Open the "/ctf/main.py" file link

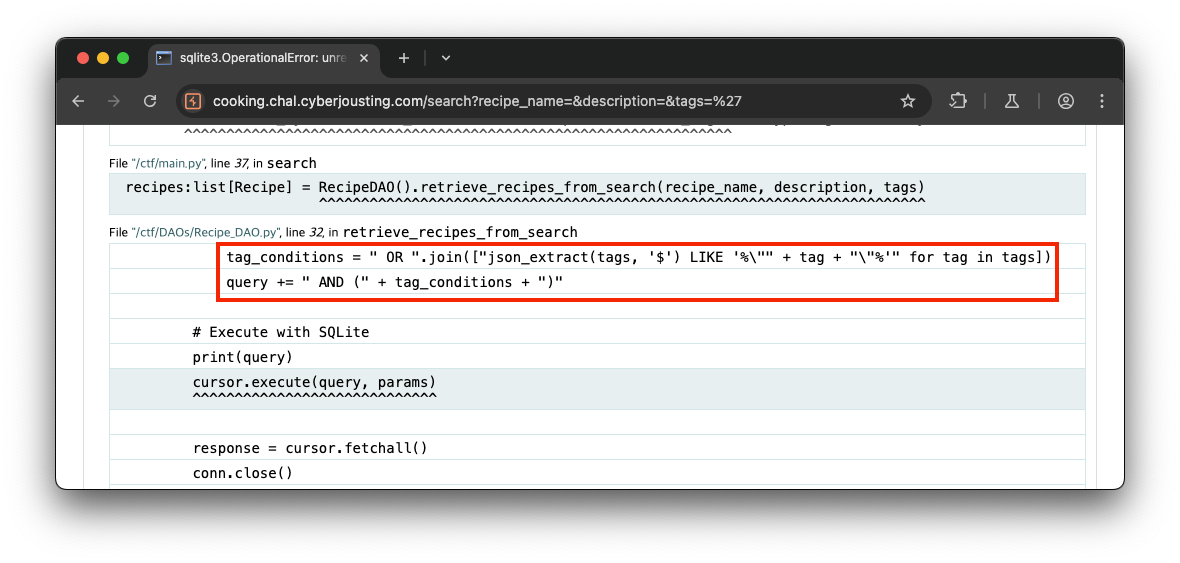tap(169, 163)
